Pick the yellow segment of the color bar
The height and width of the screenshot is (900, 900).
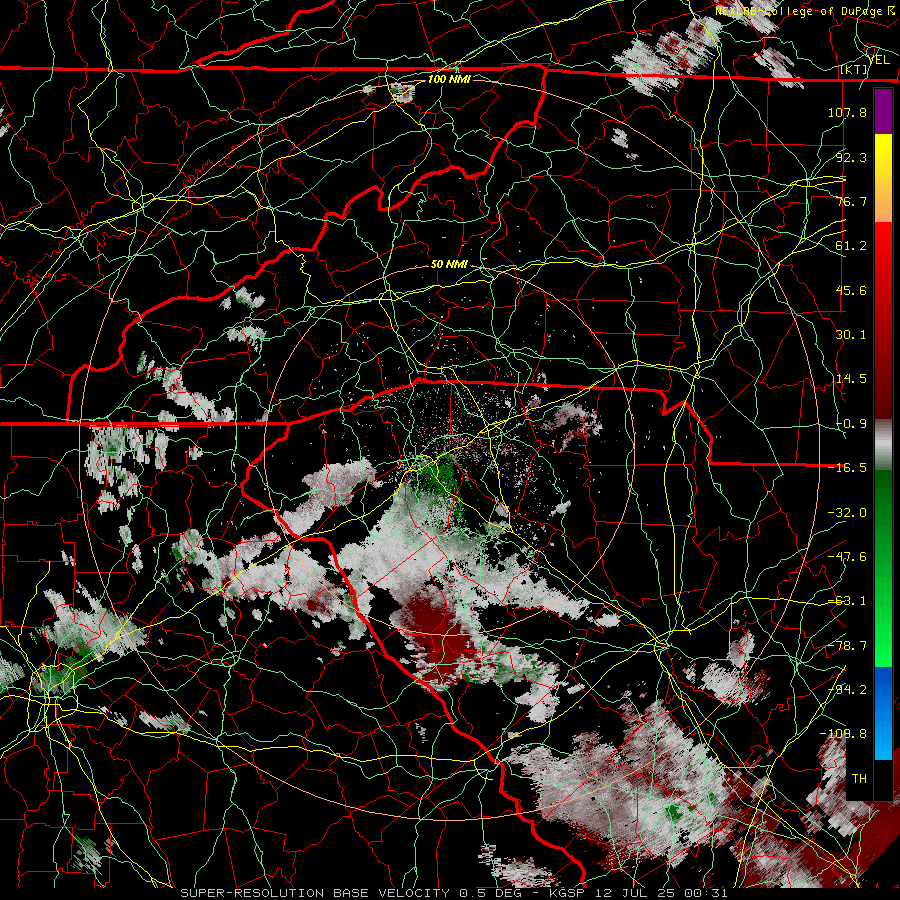click(x=883, y=152)
